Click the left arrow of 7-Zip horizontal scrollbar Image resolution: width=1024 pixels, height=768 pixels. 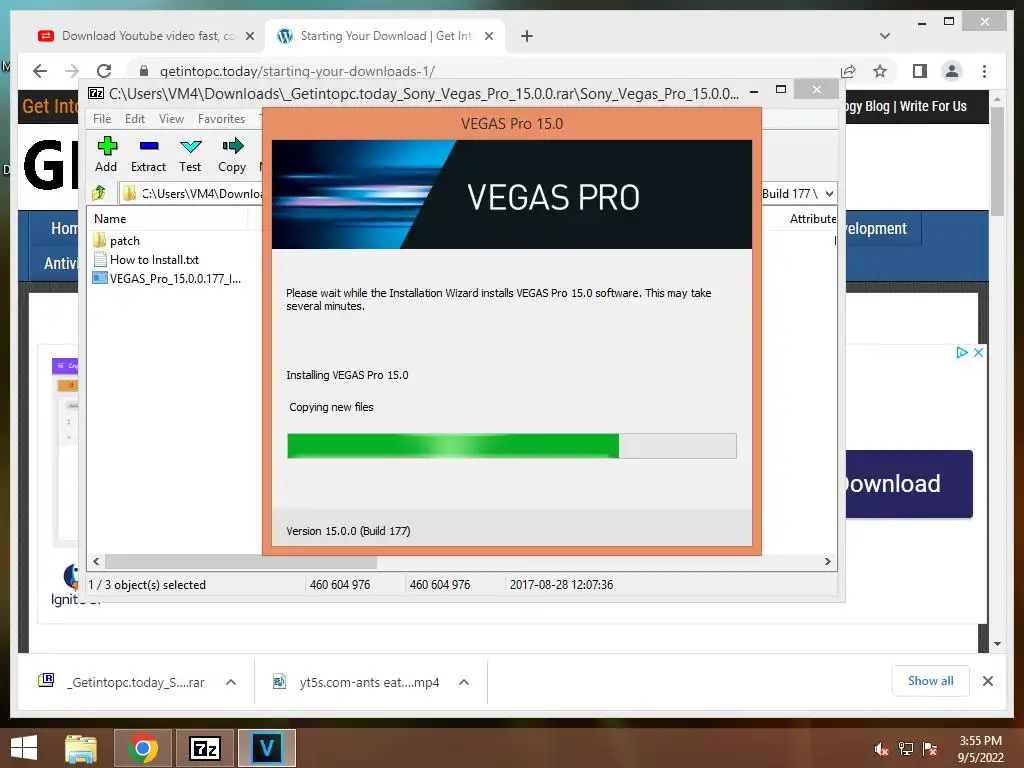click(97, 562)
